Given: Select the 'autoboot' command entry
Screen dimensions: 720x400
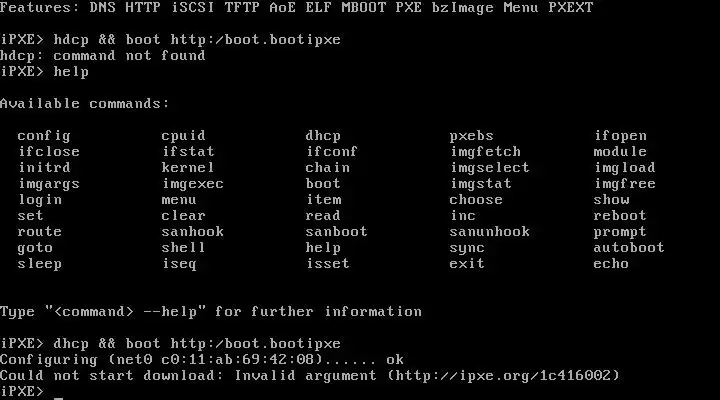Looking at the screenshot, I should (x=629, y=248).
